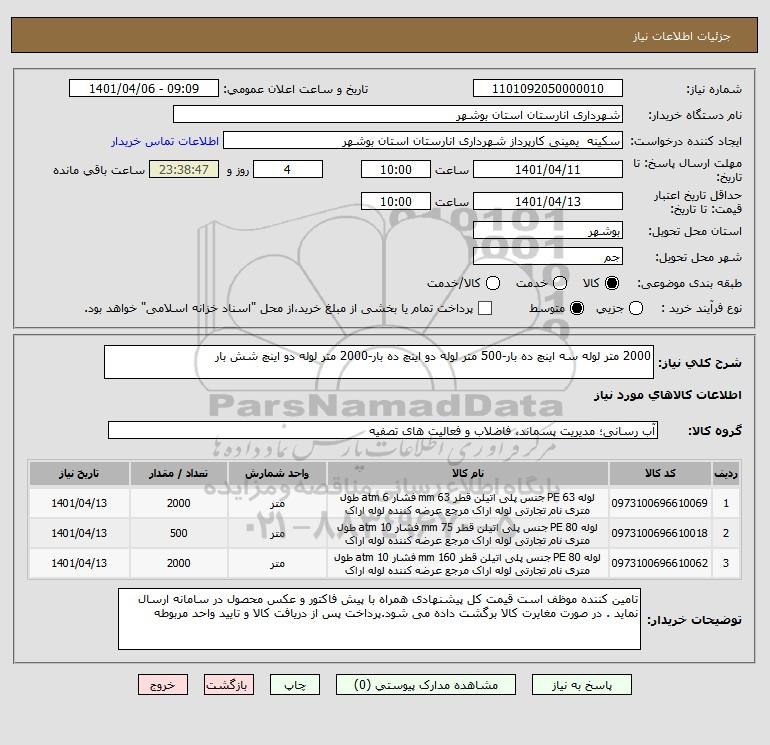Choose the متوسط purchase type radio
The width and height of the screenshot is (770, 745).
tap(577, 308)
